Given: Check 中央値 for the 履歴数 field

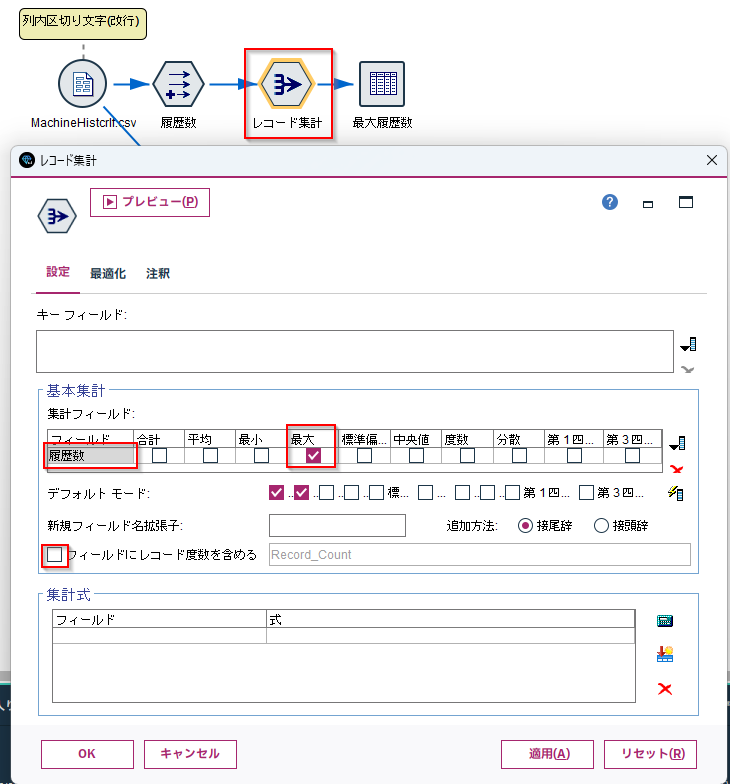Looking at the screenshot, I should pyautogui.click(x=416, y=456).
